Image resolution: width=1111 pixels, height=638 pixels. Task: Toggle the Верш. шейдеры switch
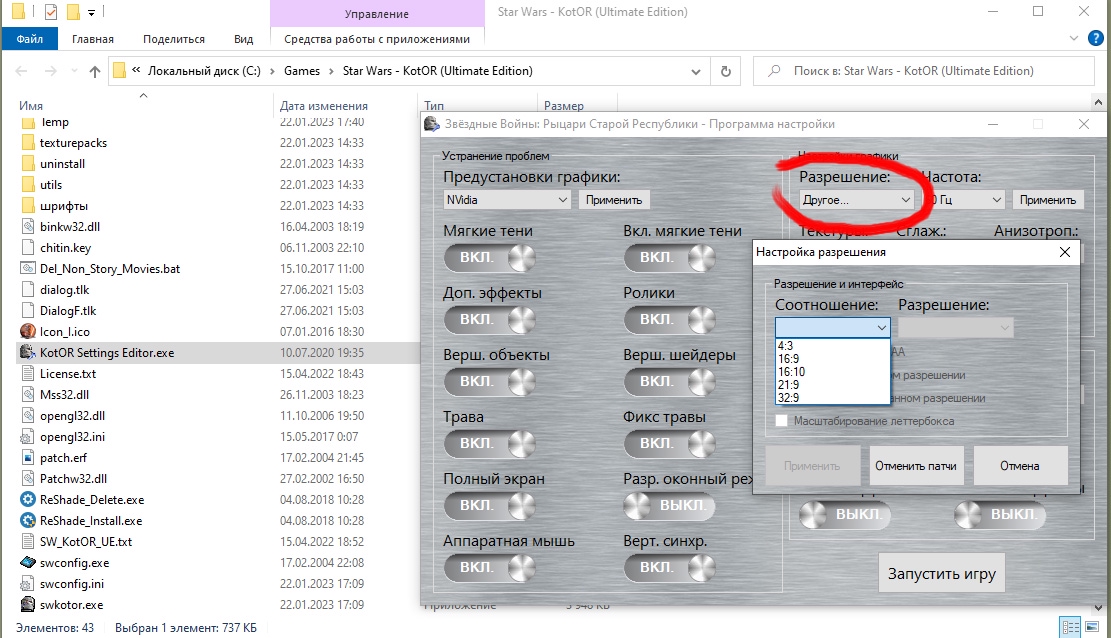[x=670, y=381]
